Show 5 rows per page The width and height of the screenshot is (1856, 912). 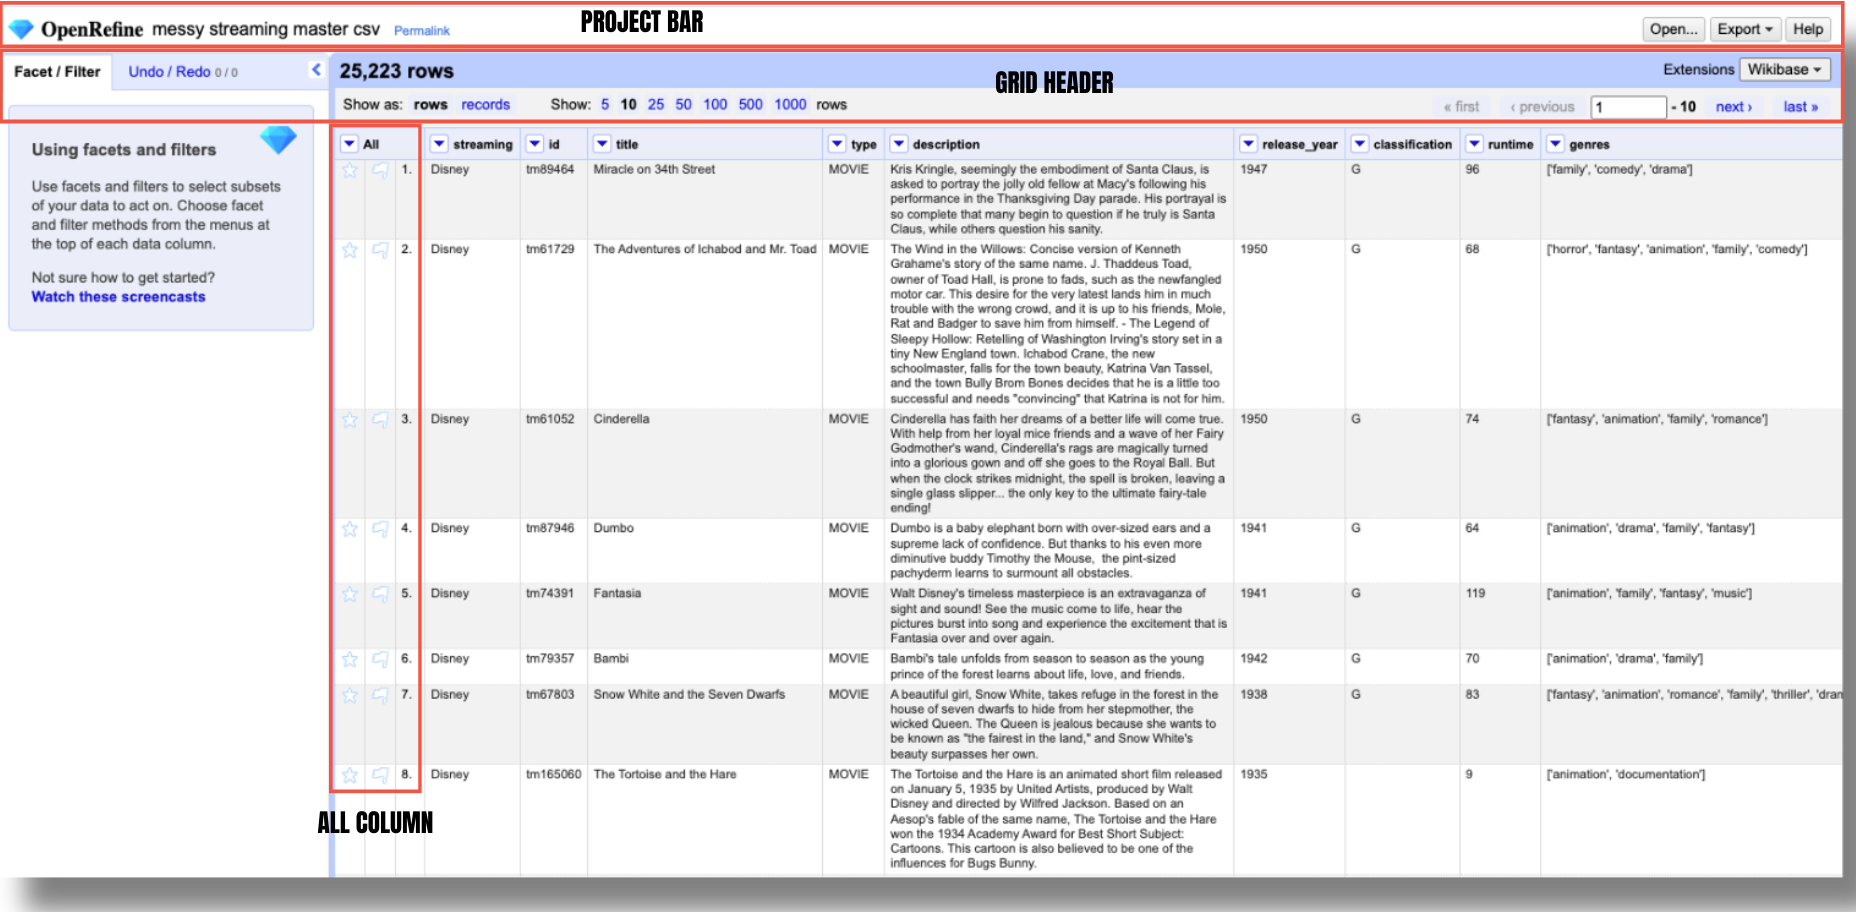pyautogui.click(x=605, y=105)
